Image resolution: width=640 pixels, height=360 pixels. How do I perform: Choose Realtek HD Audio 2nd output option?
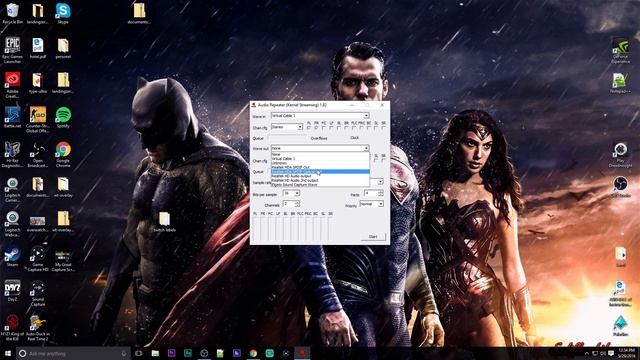point(320,180)
